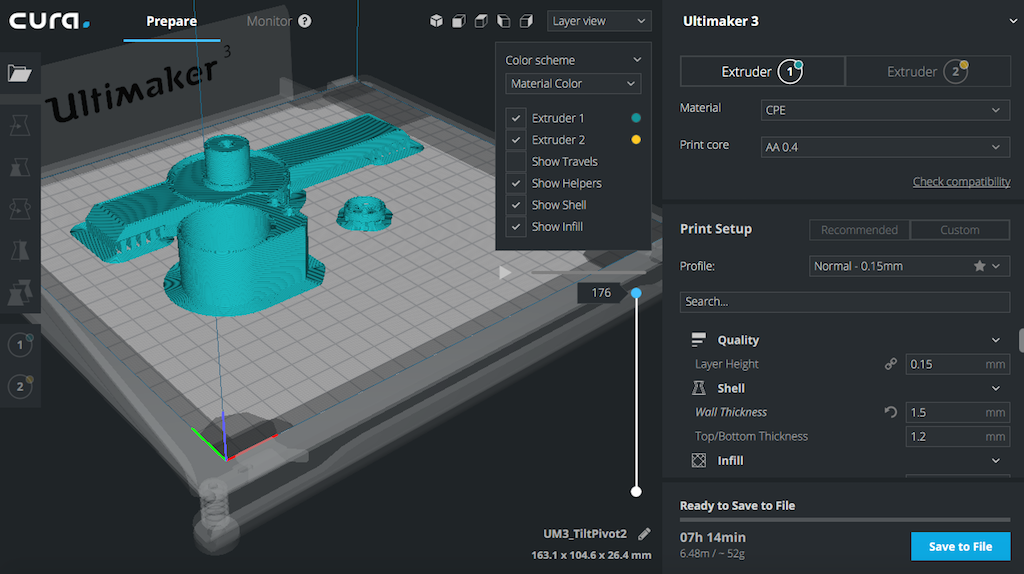The width and height of the screenshot is (1024, 574).
Task: Click the layer number 176 box
Action: click(601, 293)
